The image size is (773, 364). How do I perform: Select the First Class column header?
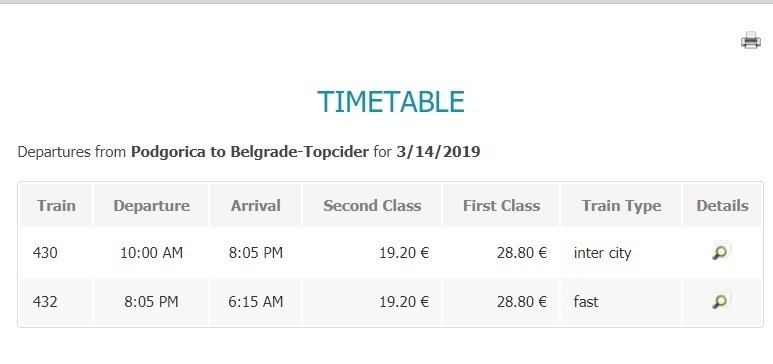coord(501,206)
